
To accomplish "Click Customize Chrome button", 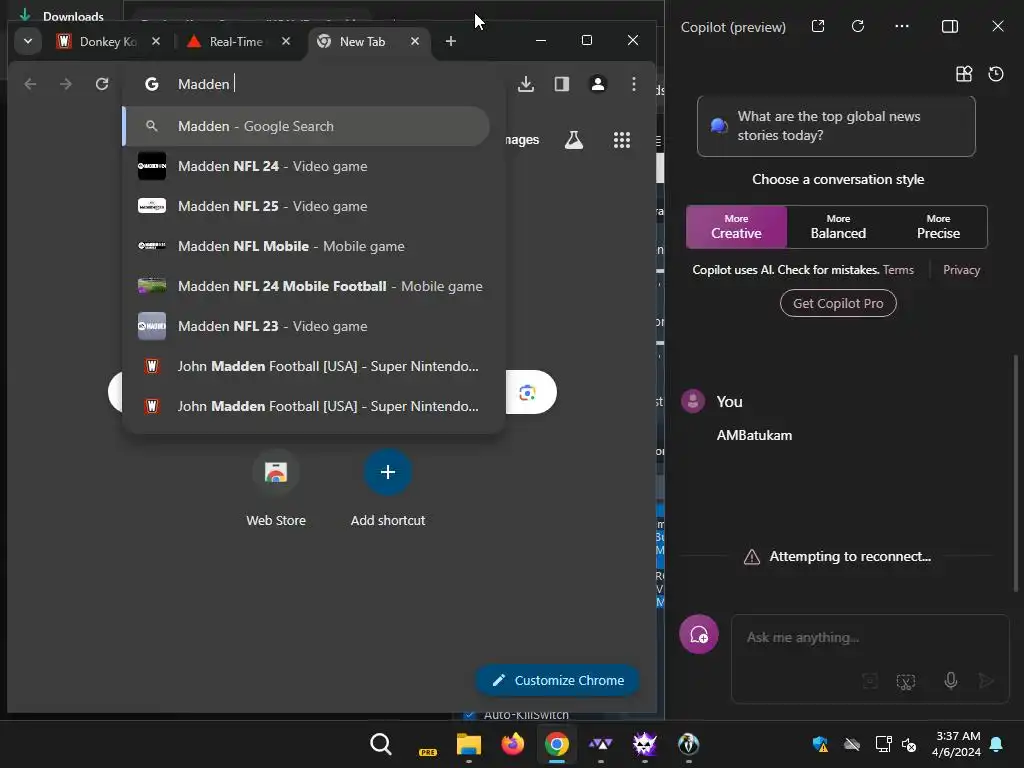I will [557, 680].
